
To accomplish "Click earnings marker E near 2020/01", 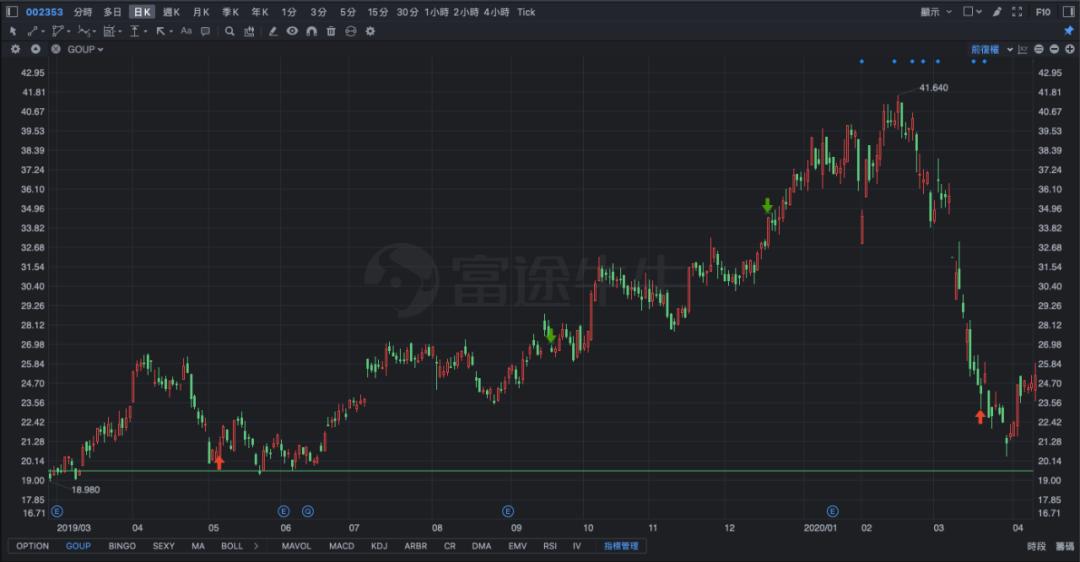I will (x=832, y=511).
